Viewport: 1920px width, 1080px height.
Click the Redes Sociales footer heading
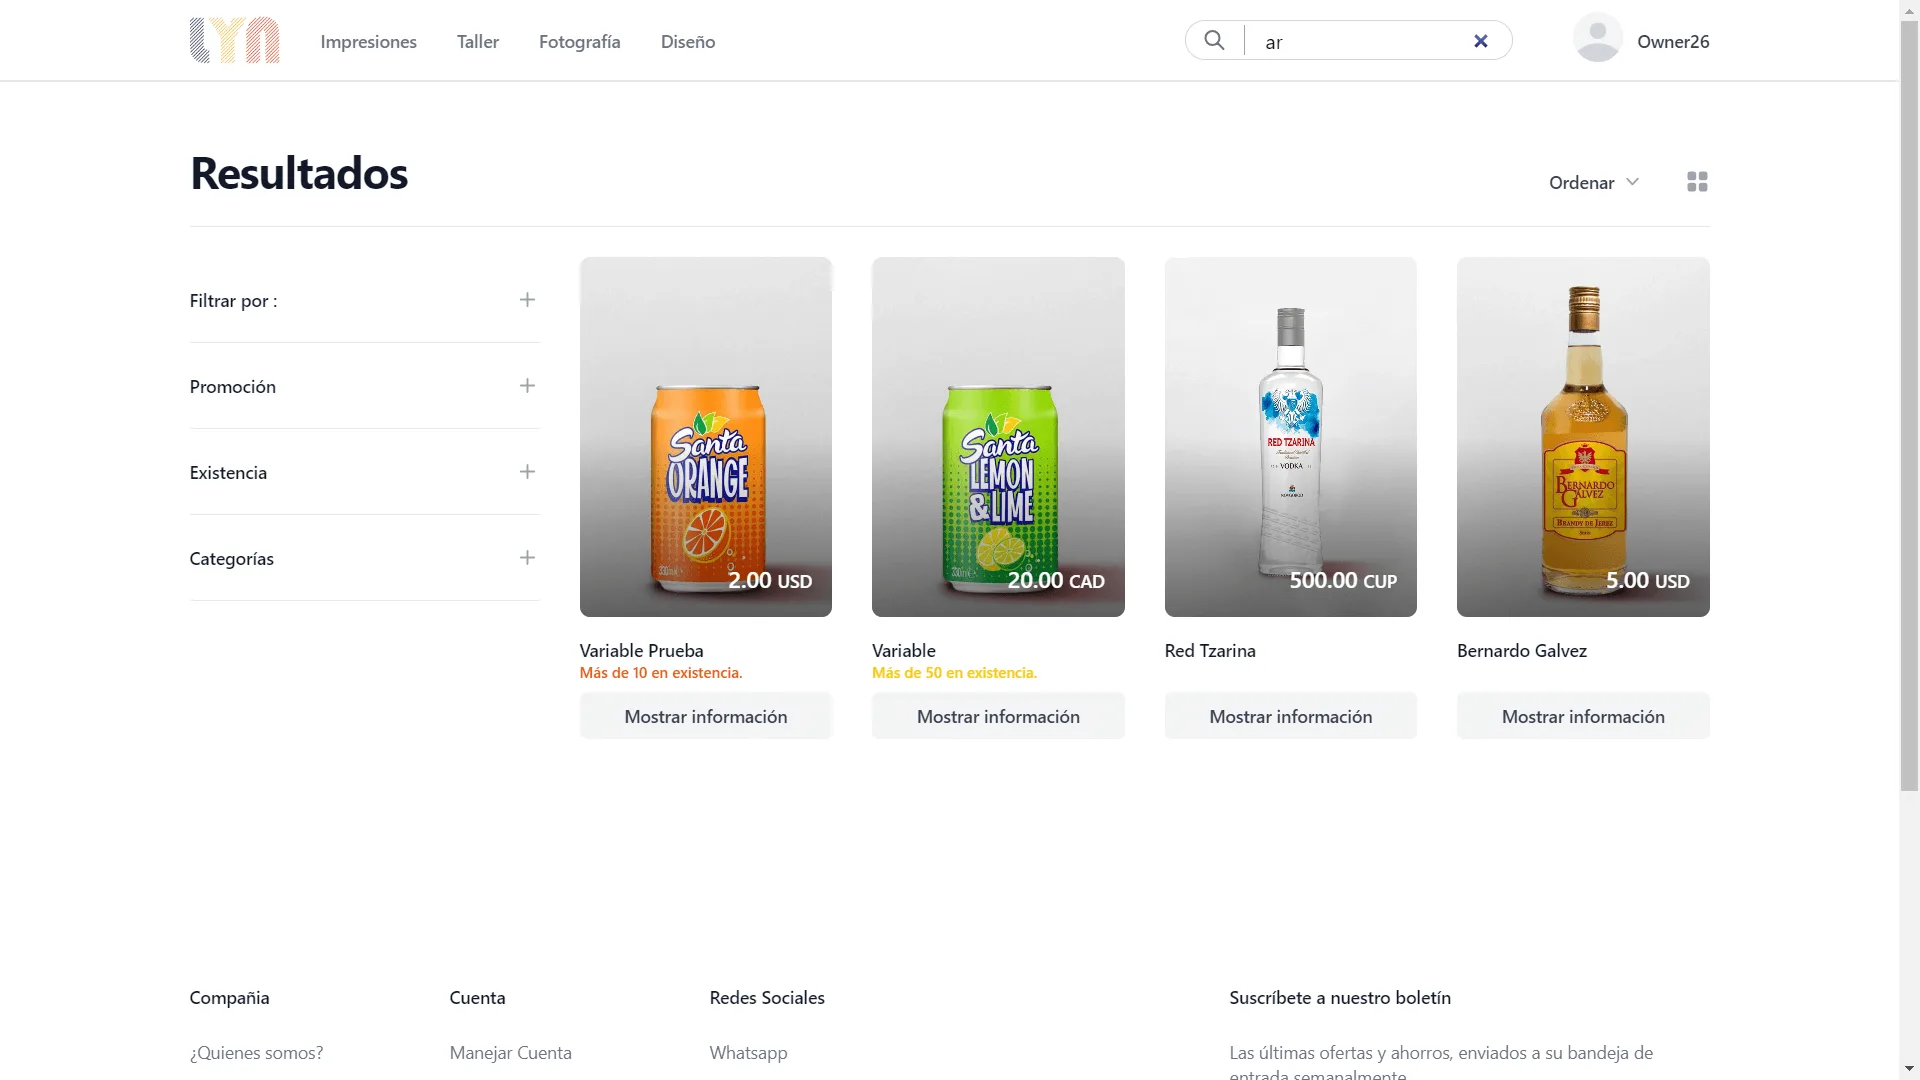click(767, 997)
